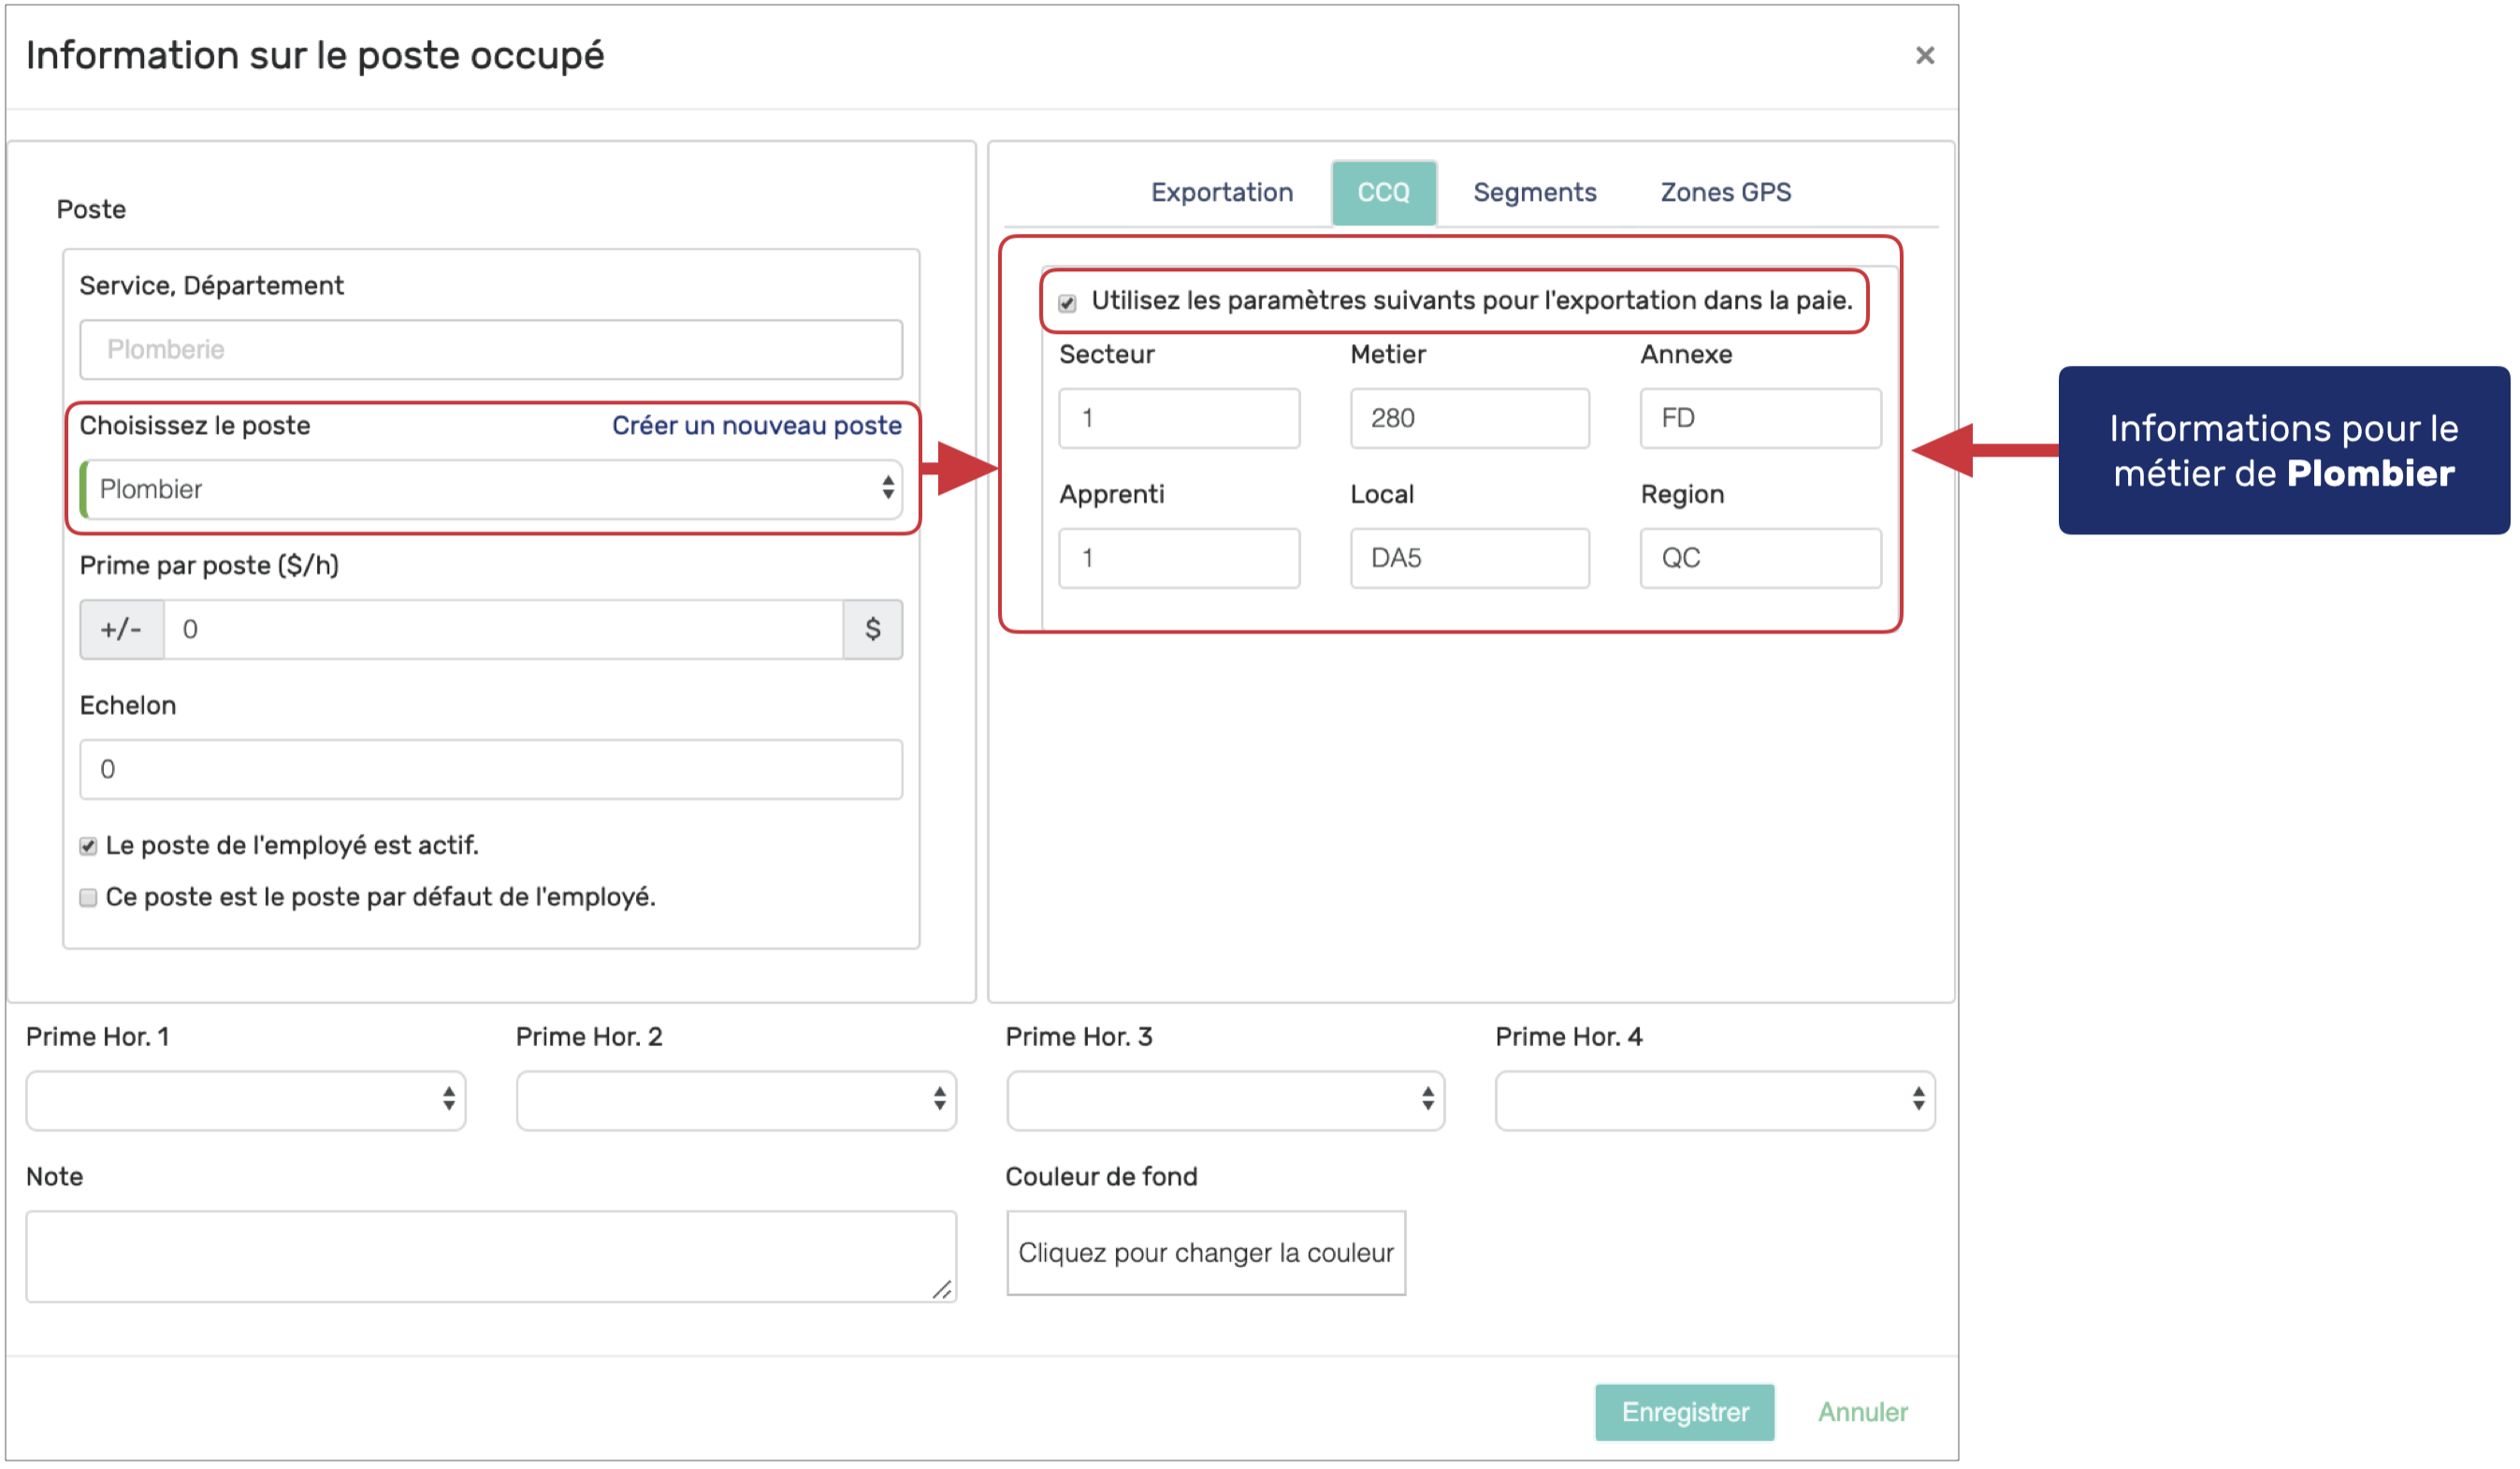The width and height of the screenshot is (2520, 1469).
Task: Toggle the payroll export parameters checkbox
Action: tap(1067, 303)
